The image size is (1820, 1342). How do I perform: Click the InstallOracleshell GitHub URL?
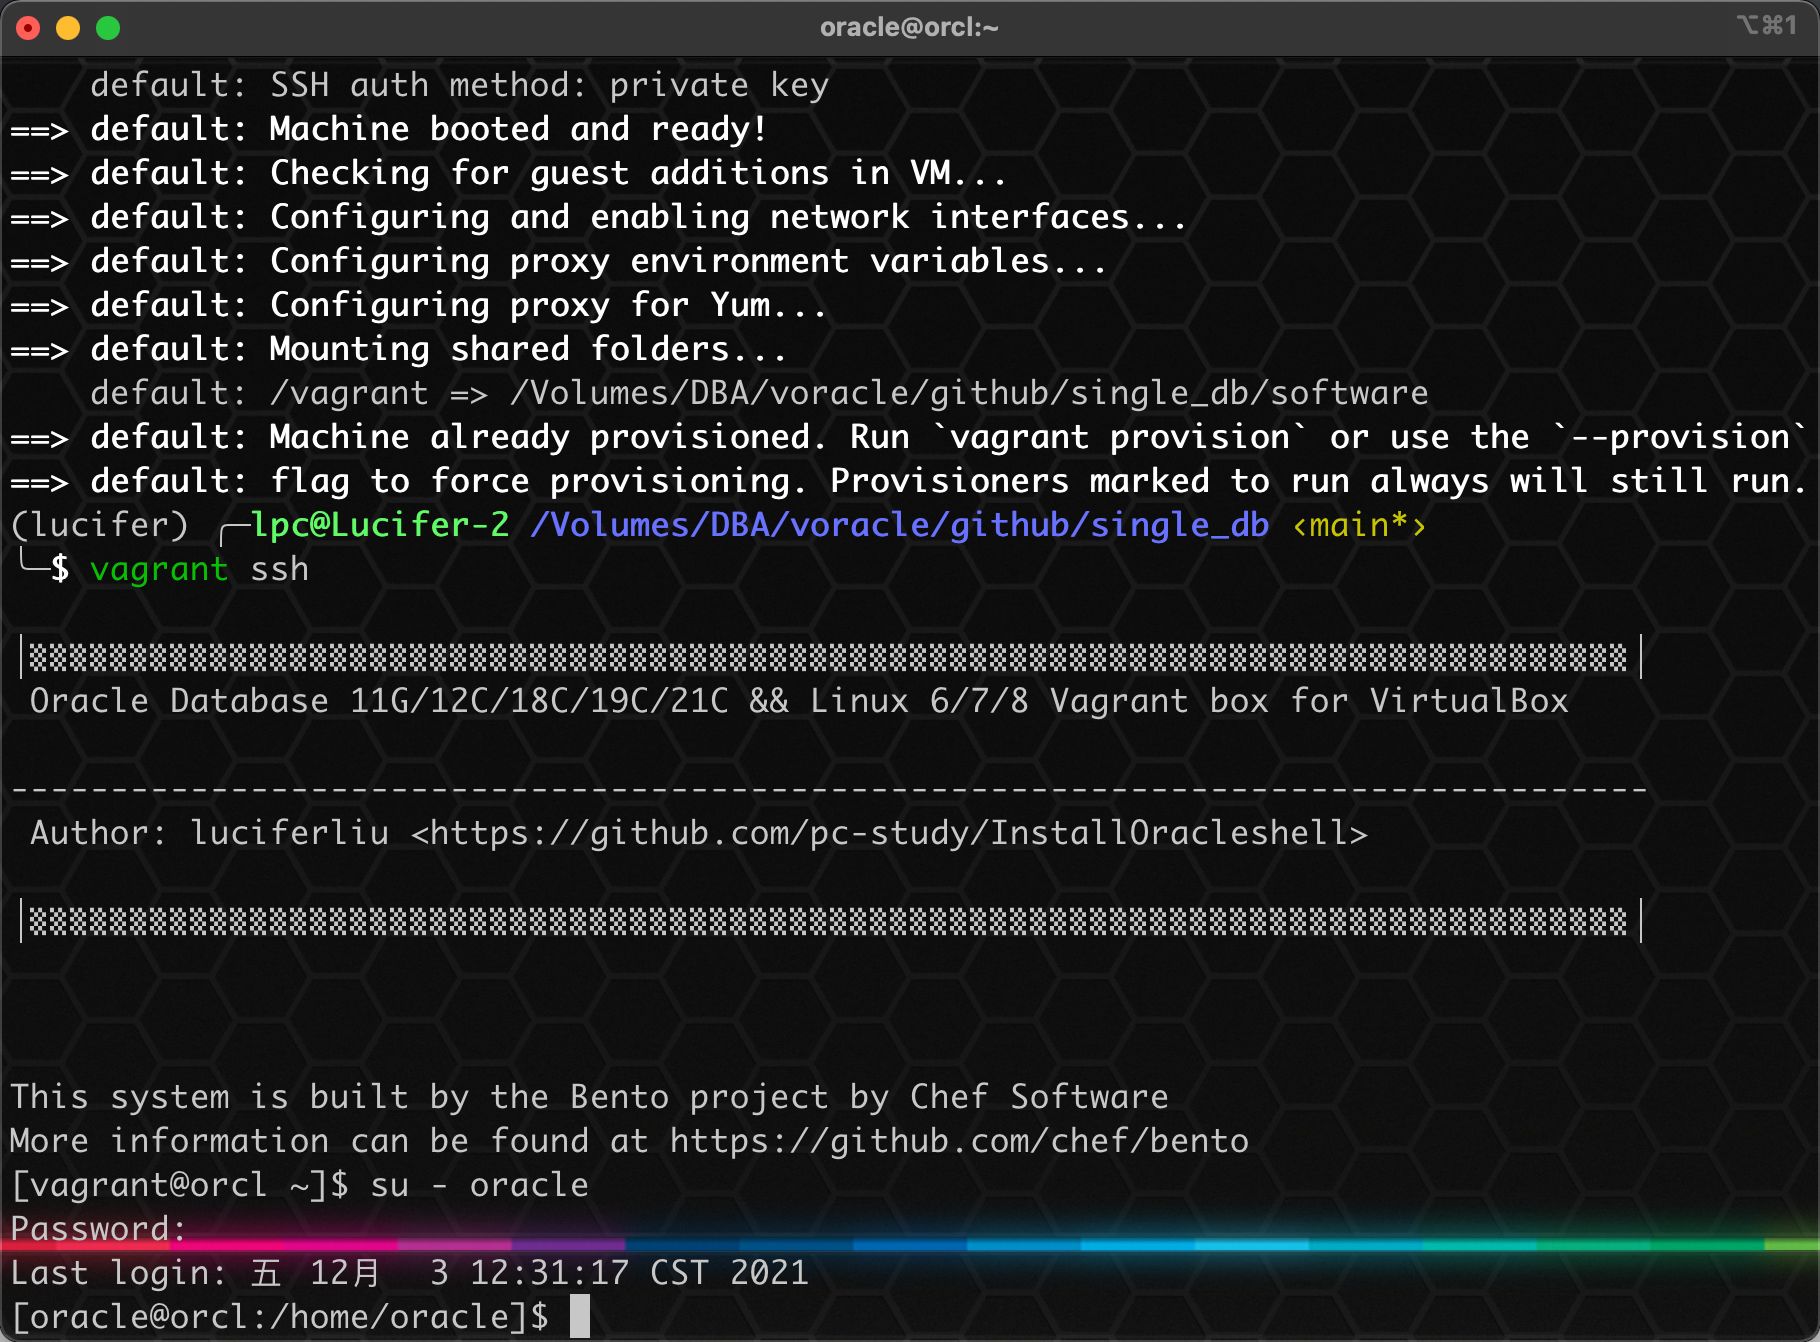pos(889,833)
